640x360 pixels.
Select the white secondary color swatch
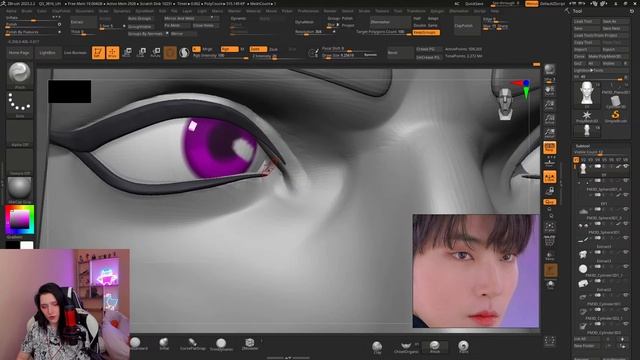point(27,245)
